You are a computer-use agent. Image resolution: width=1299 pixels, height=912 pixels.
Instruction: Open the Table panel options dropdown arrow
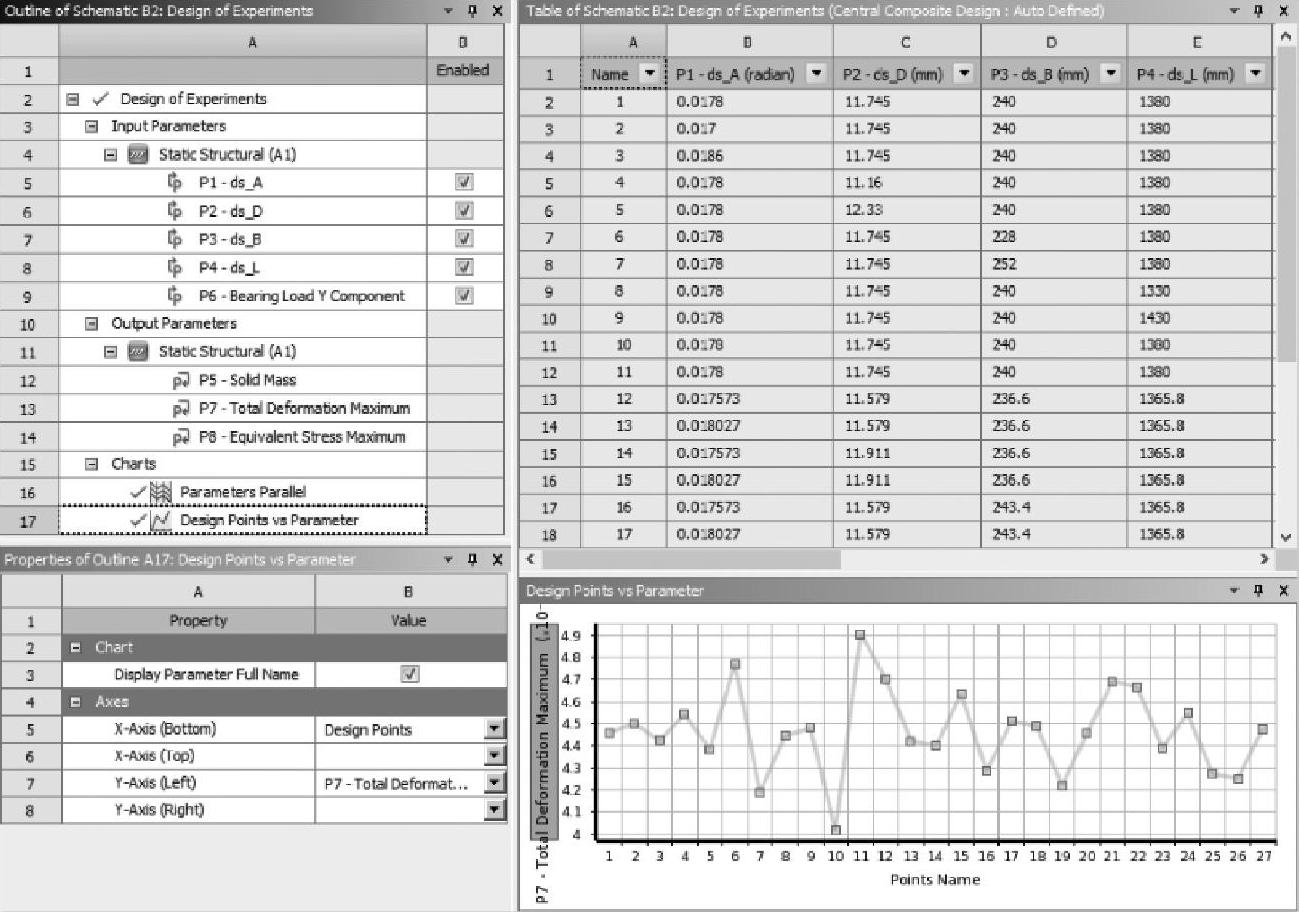tap(1236, 11)
